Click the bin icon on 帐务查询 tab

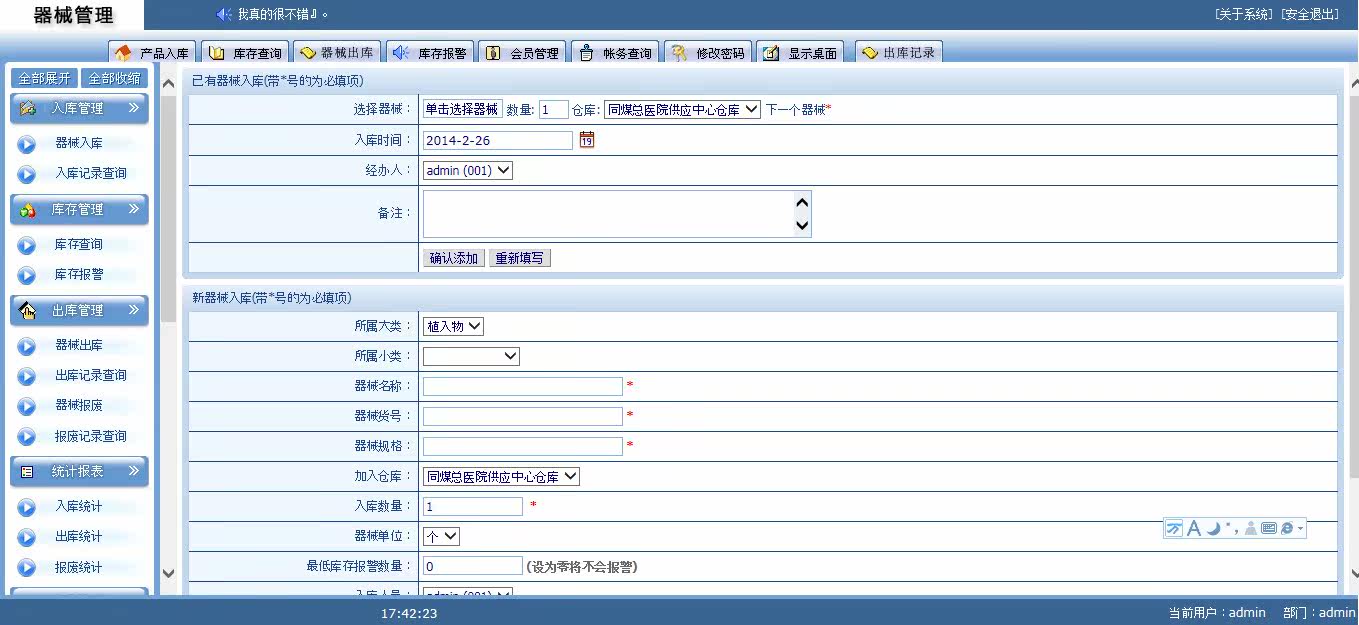pyautogui.click(x=586, y=53)
